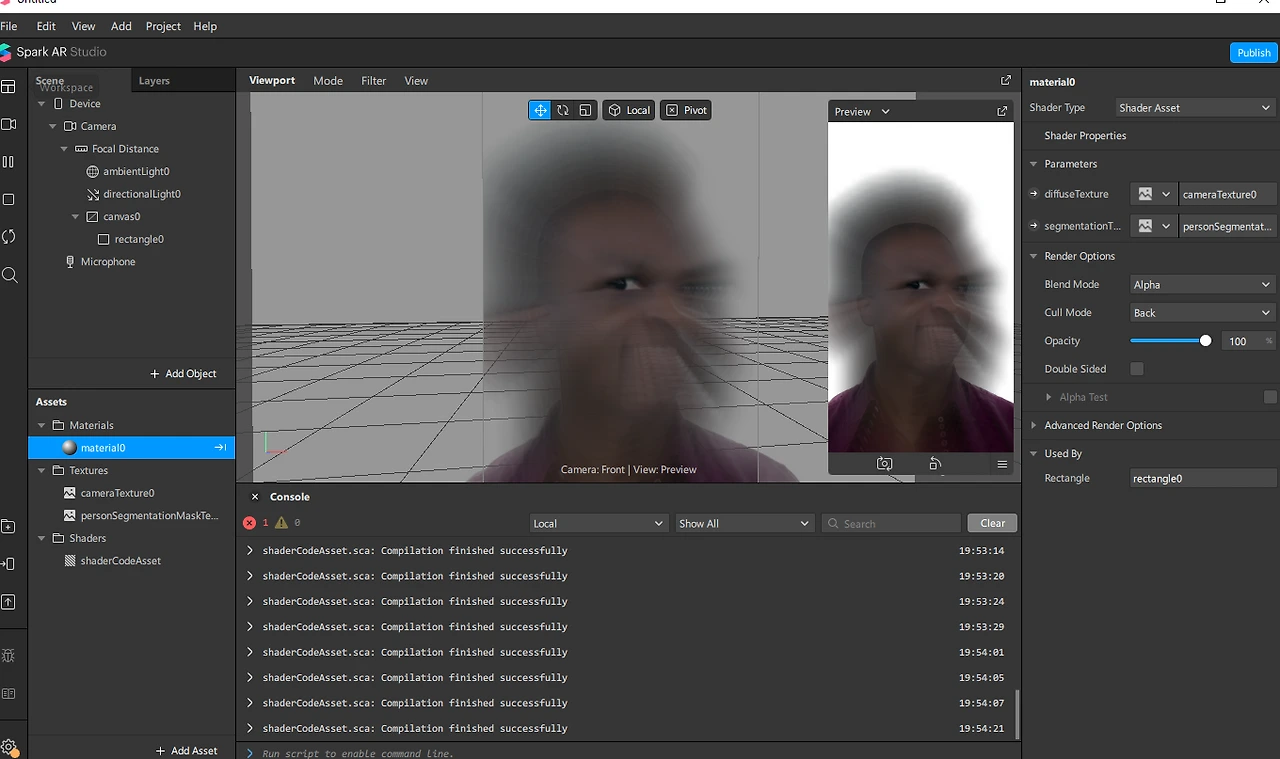Open the Workspace layout icon in the left toolbar
1280x759 pixels.
pos(9,87)
